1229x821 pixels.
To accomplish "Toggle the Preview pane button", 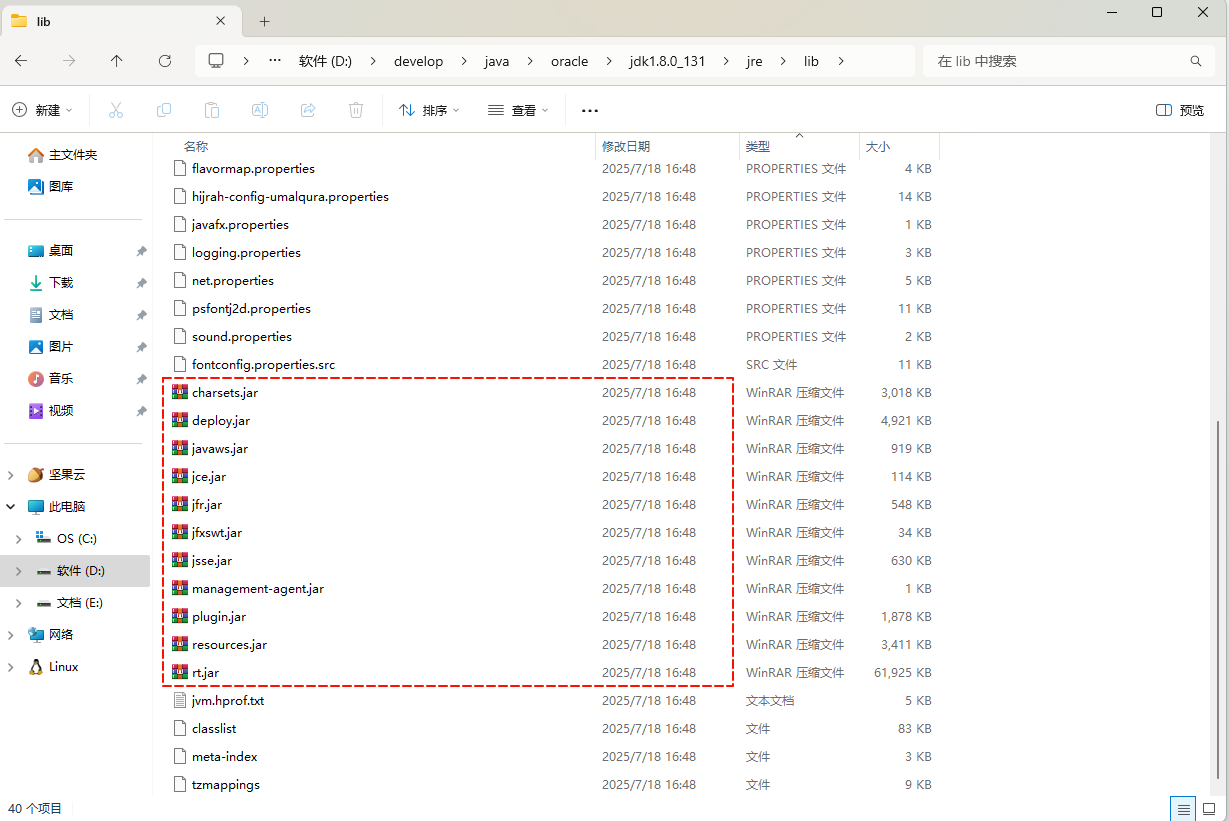I will (x=1180, y=110).
